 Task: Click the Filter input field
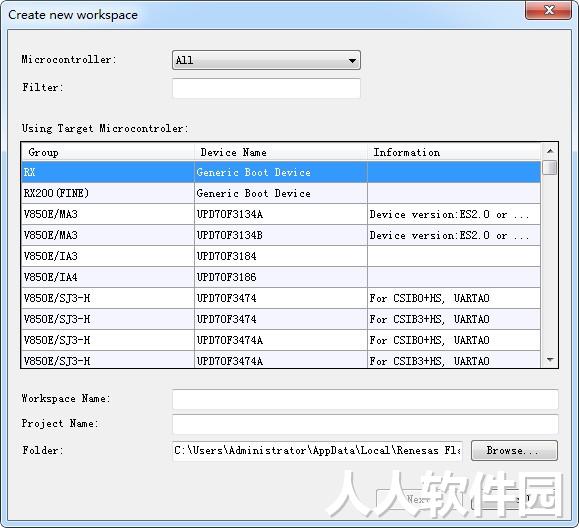tap(266, 88)
